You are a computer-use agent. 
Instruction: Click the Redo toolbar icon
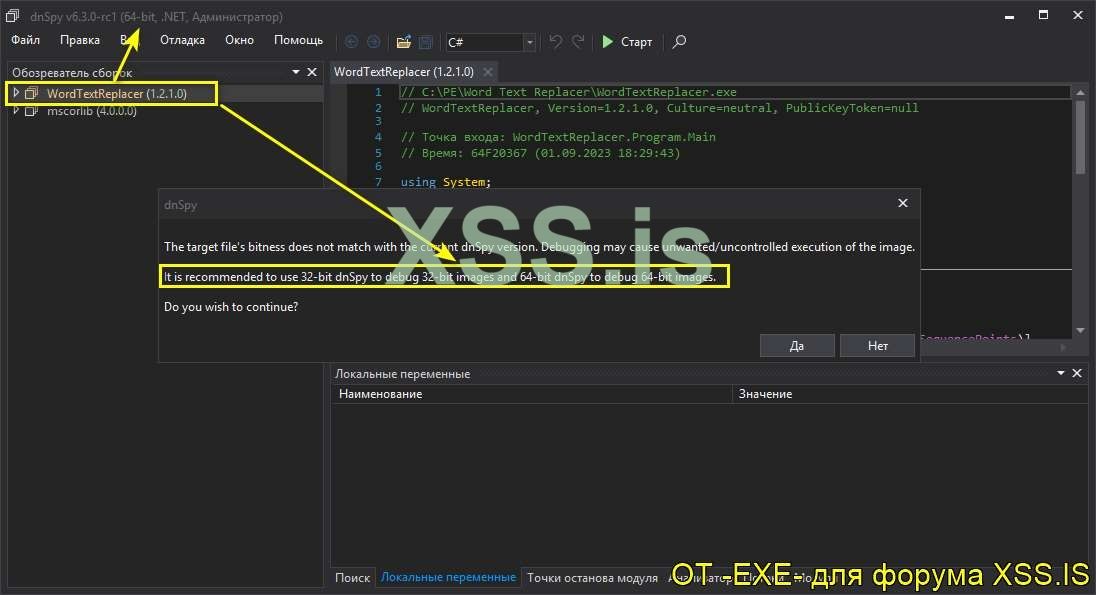pyautogui.click(x=578, y=42)
